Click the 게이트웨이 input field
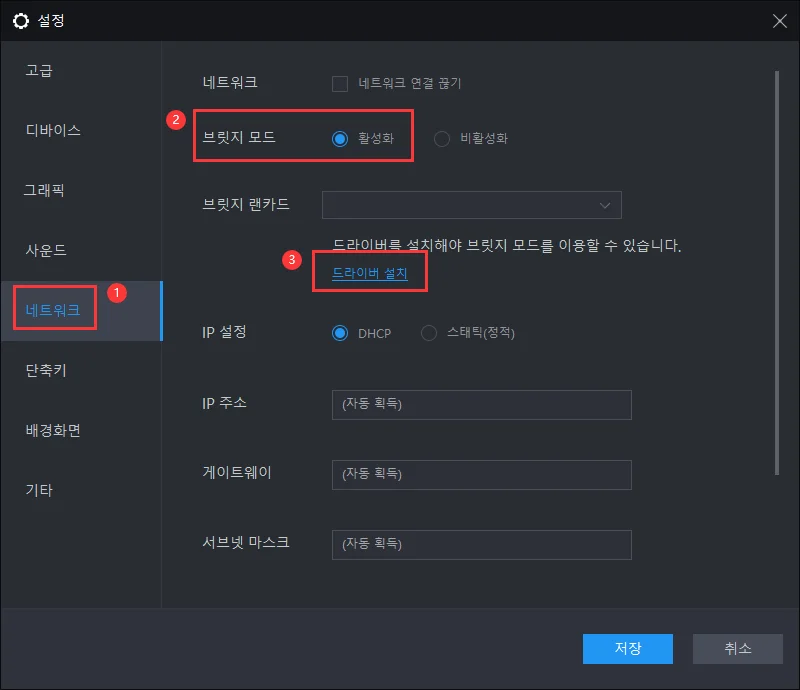 pyautogui.click(x=482, y=475)
